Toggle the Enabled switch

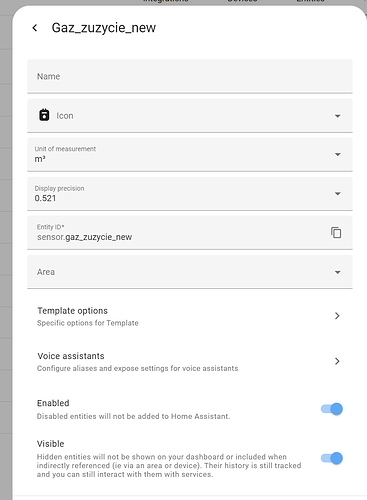[x=332, y=409]
